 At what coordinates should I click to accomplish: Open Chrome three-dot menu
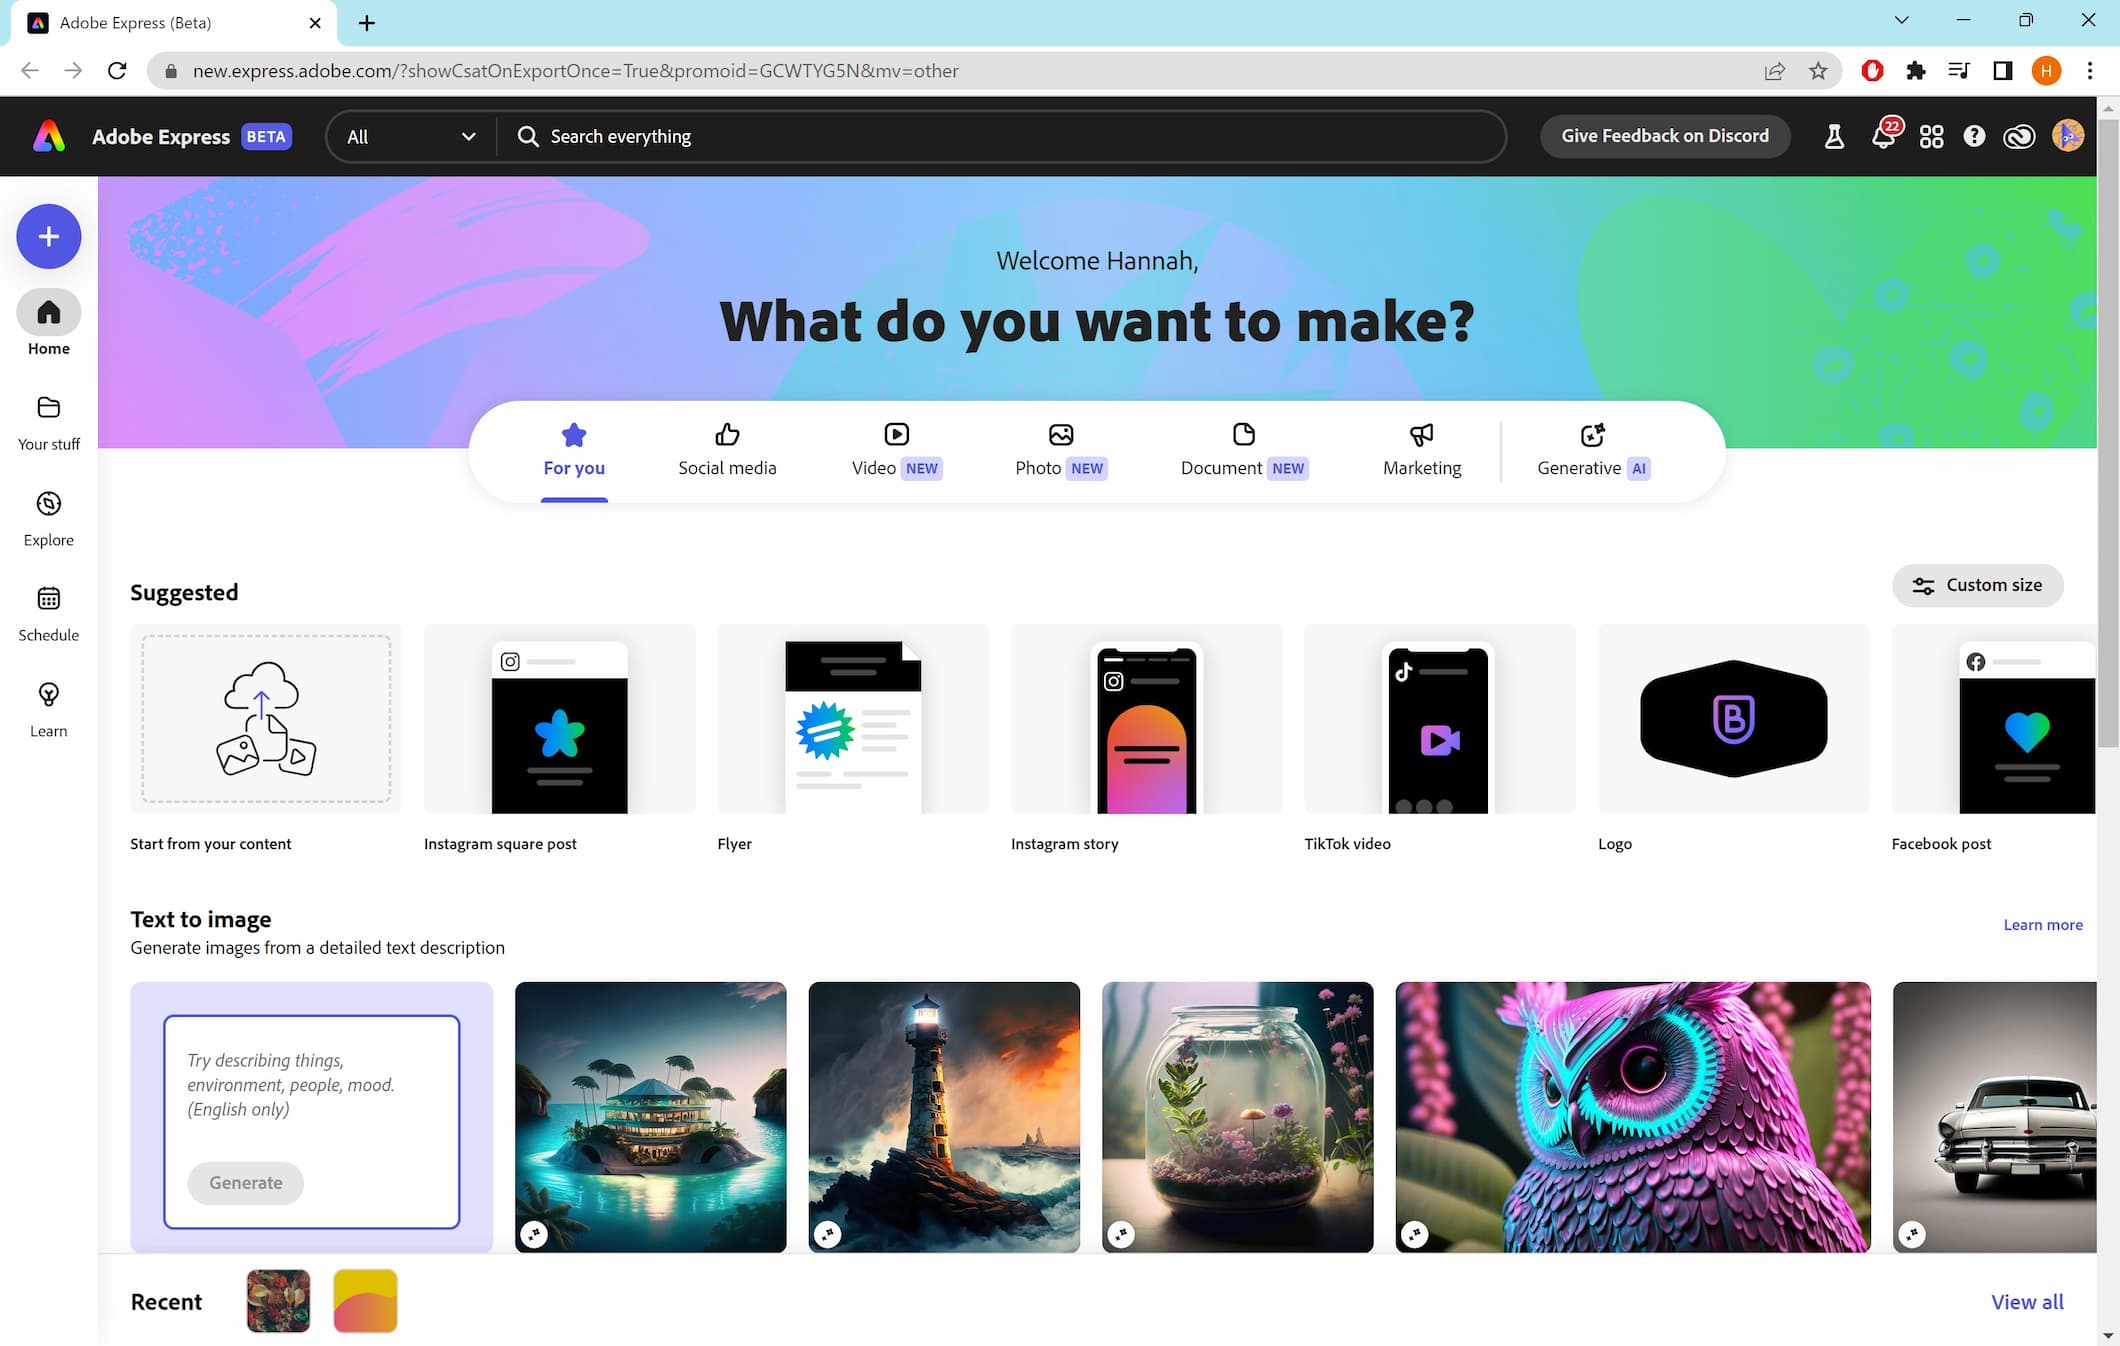click(x=2089, y=70)
